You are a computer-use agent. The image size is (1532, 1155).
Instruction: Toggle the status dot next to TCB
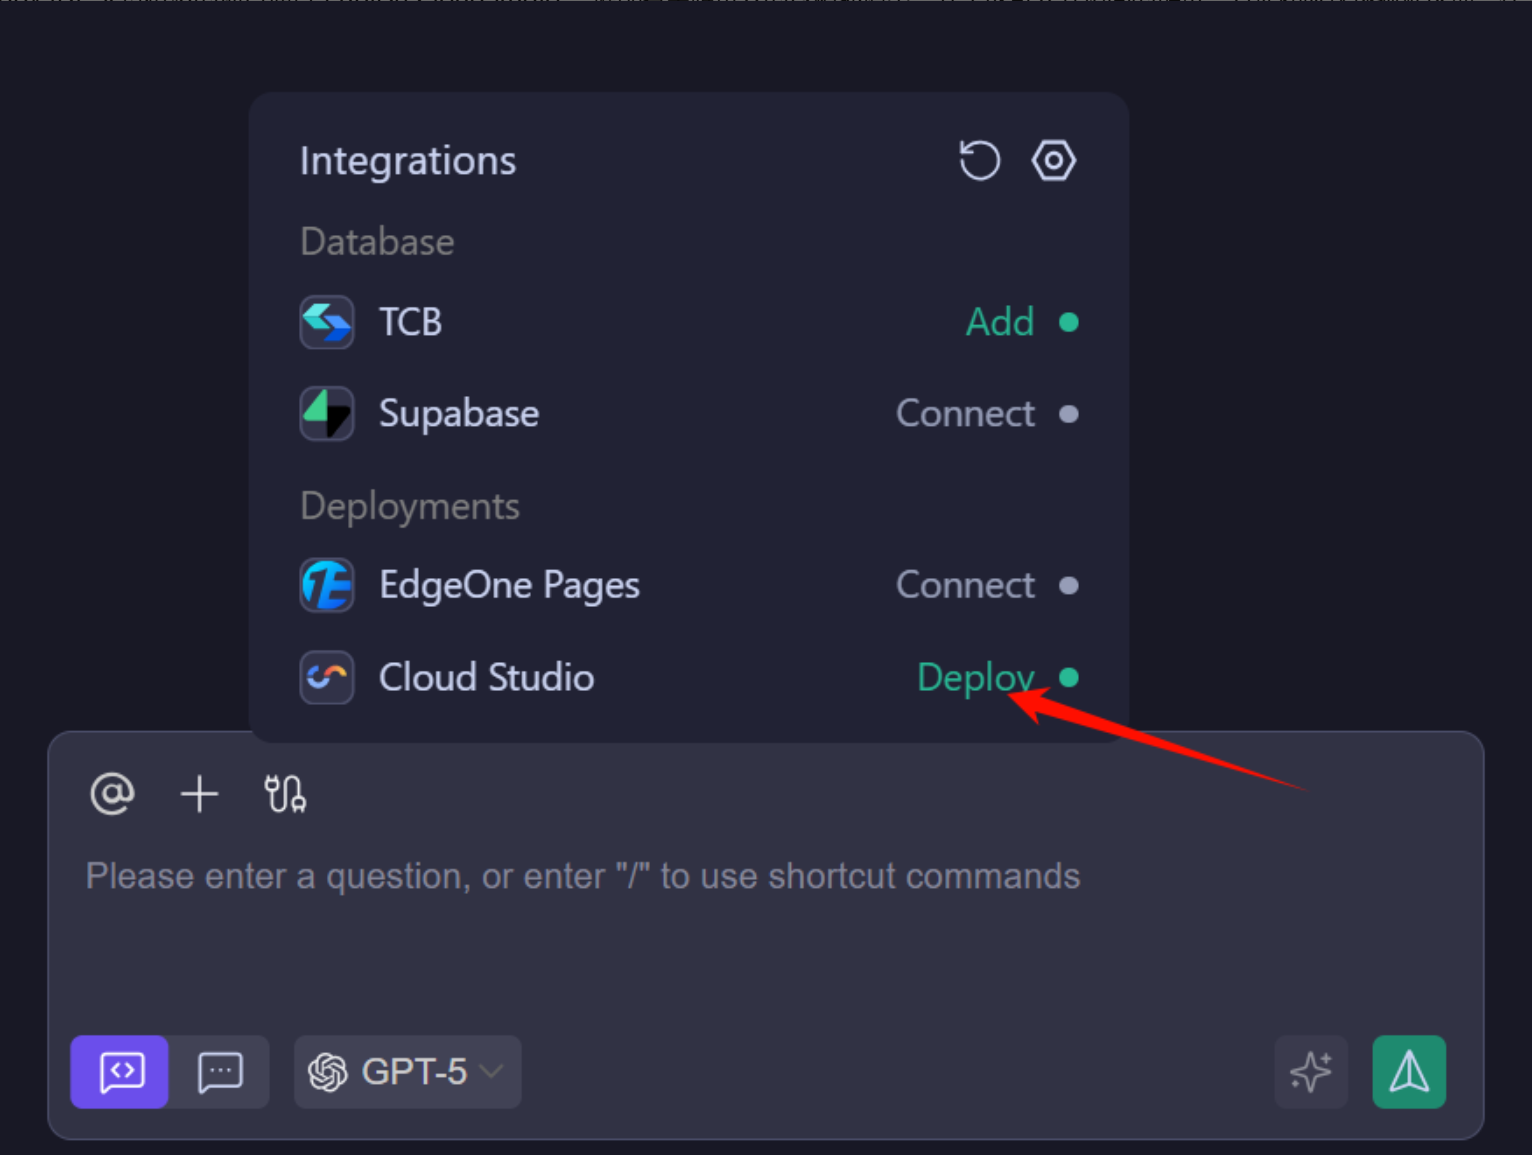pos(1069,322)
